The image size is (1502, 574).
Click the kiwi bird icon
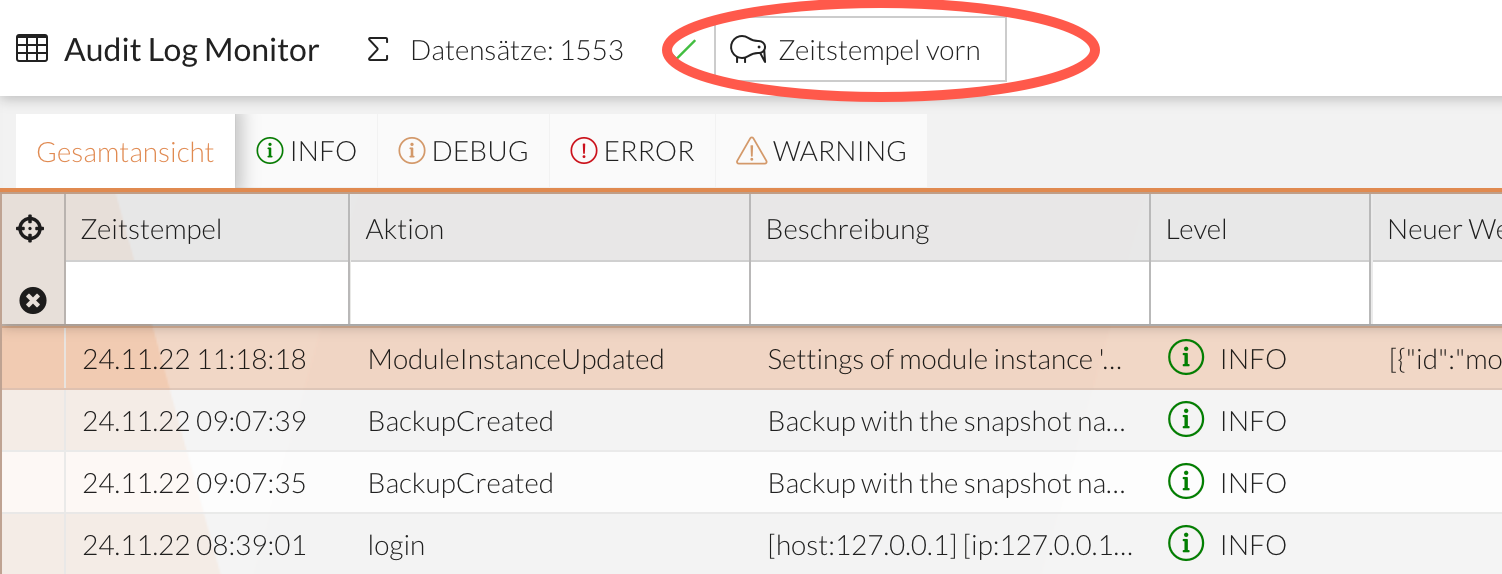[748, 50]
